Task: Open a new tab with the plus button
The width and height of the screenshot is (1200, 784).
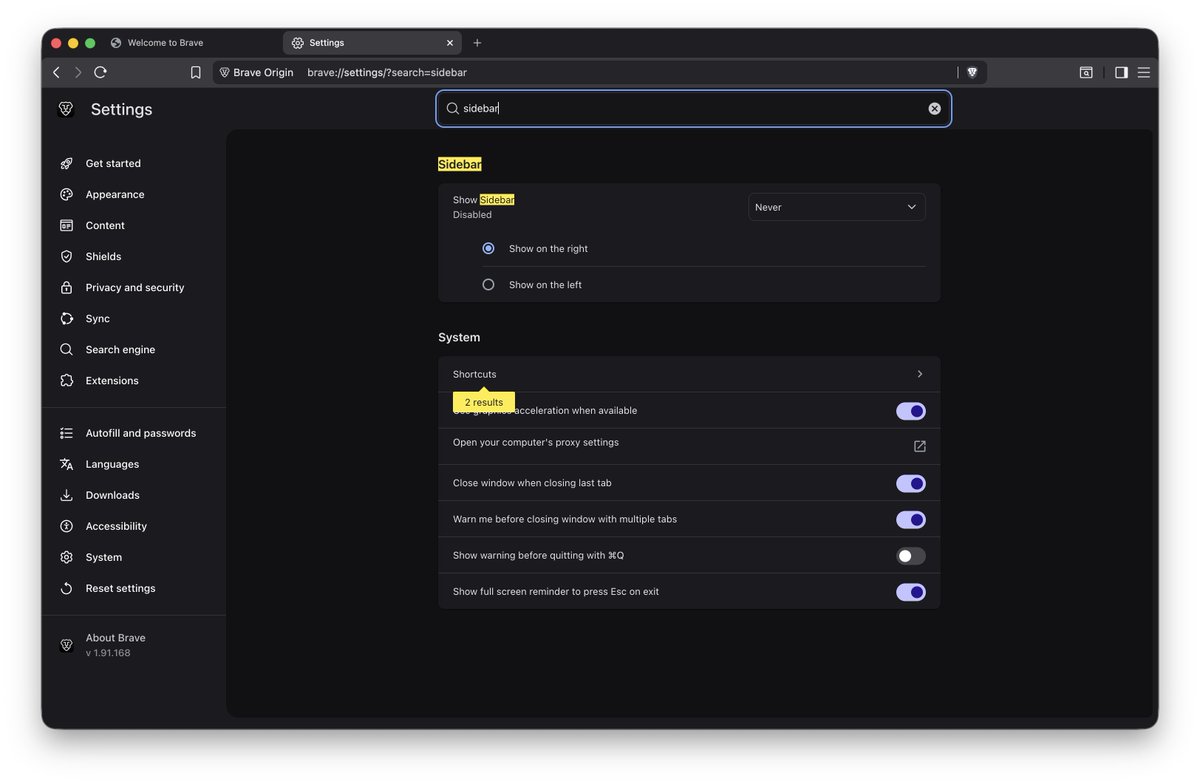Action: click(x=477, y=43)
